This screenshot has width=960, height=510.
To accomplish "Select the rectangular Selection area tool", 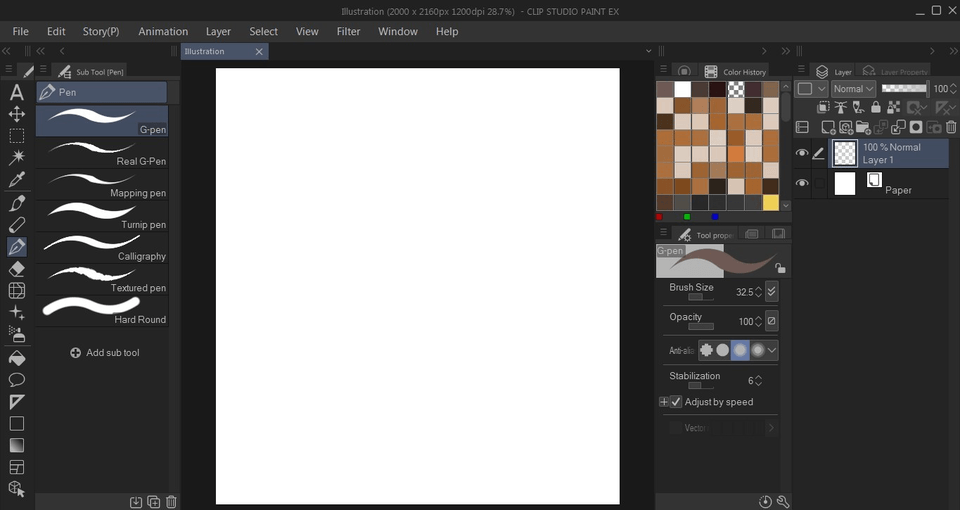I will point(17,136).
